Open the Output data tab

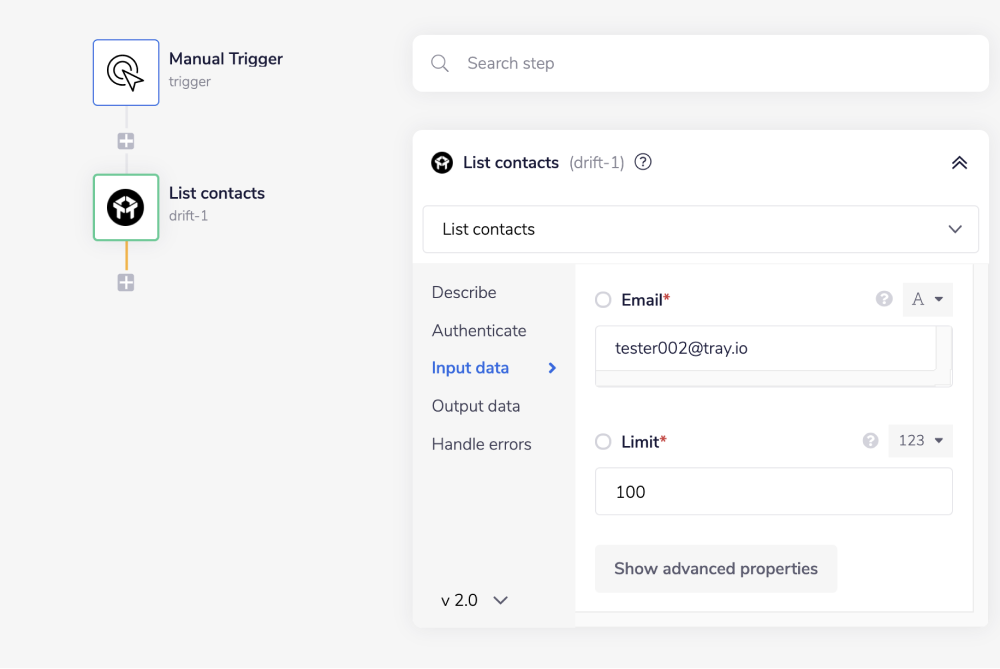[x=476, y=406]
